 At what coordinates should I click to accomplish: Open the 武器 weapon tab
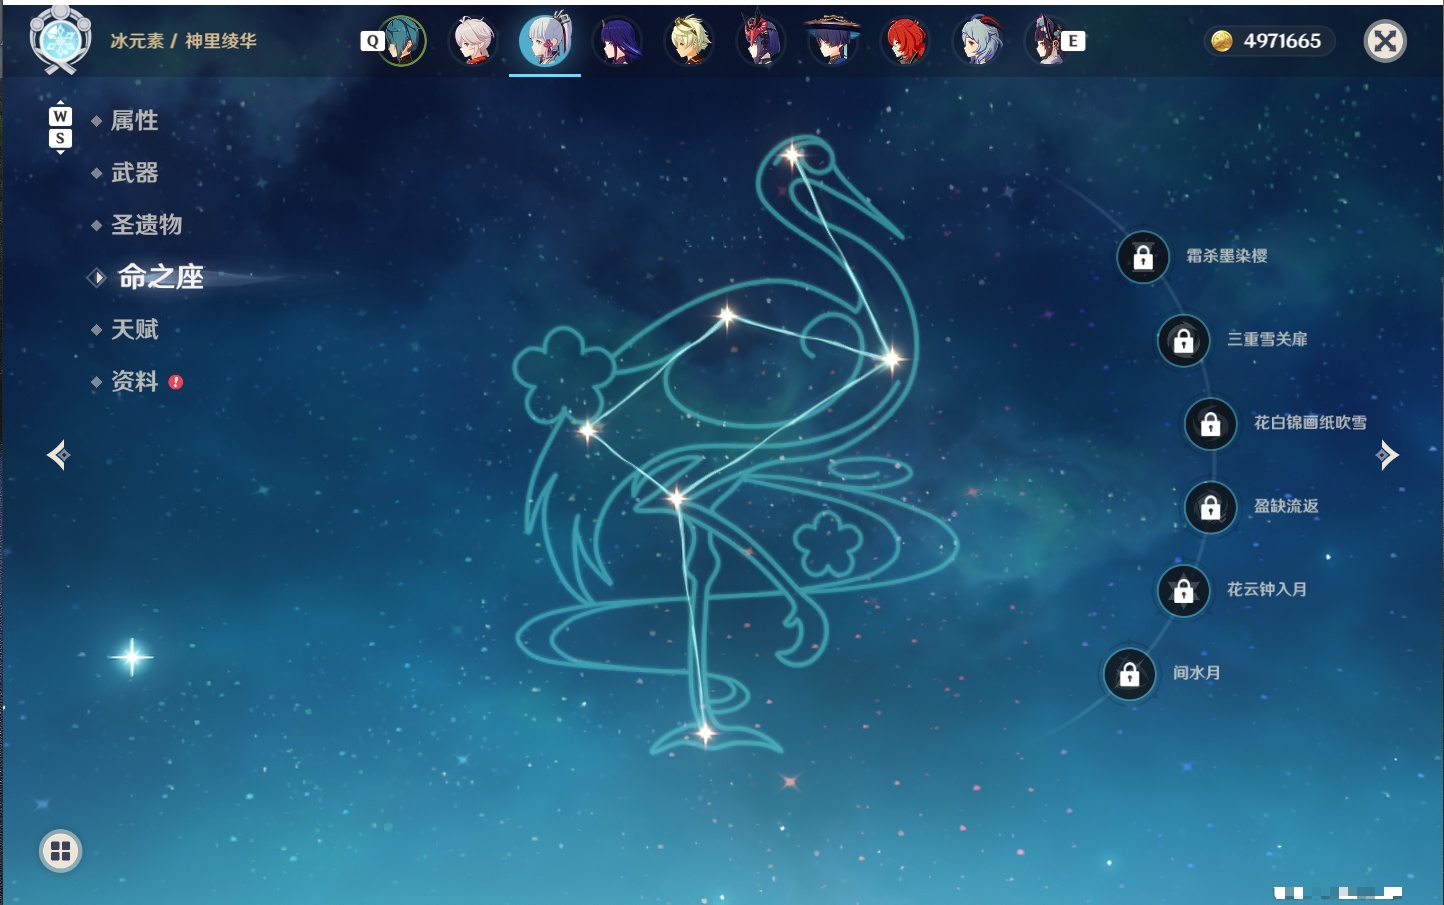pos(134,173)
